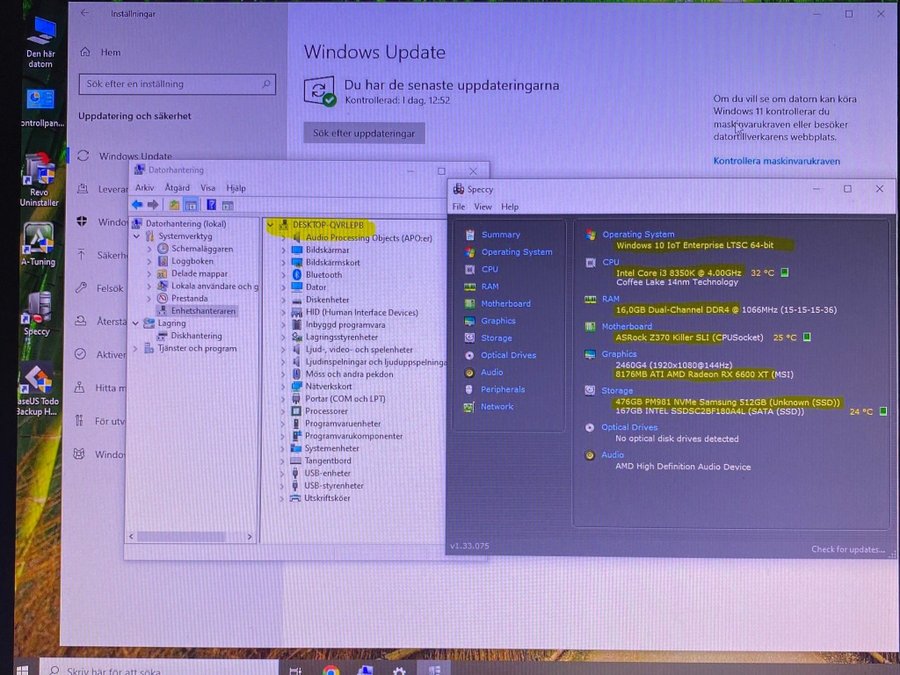Select Loggboken in Datorhantering tree
Screen dimensions: 900x675
pos(192,261)
